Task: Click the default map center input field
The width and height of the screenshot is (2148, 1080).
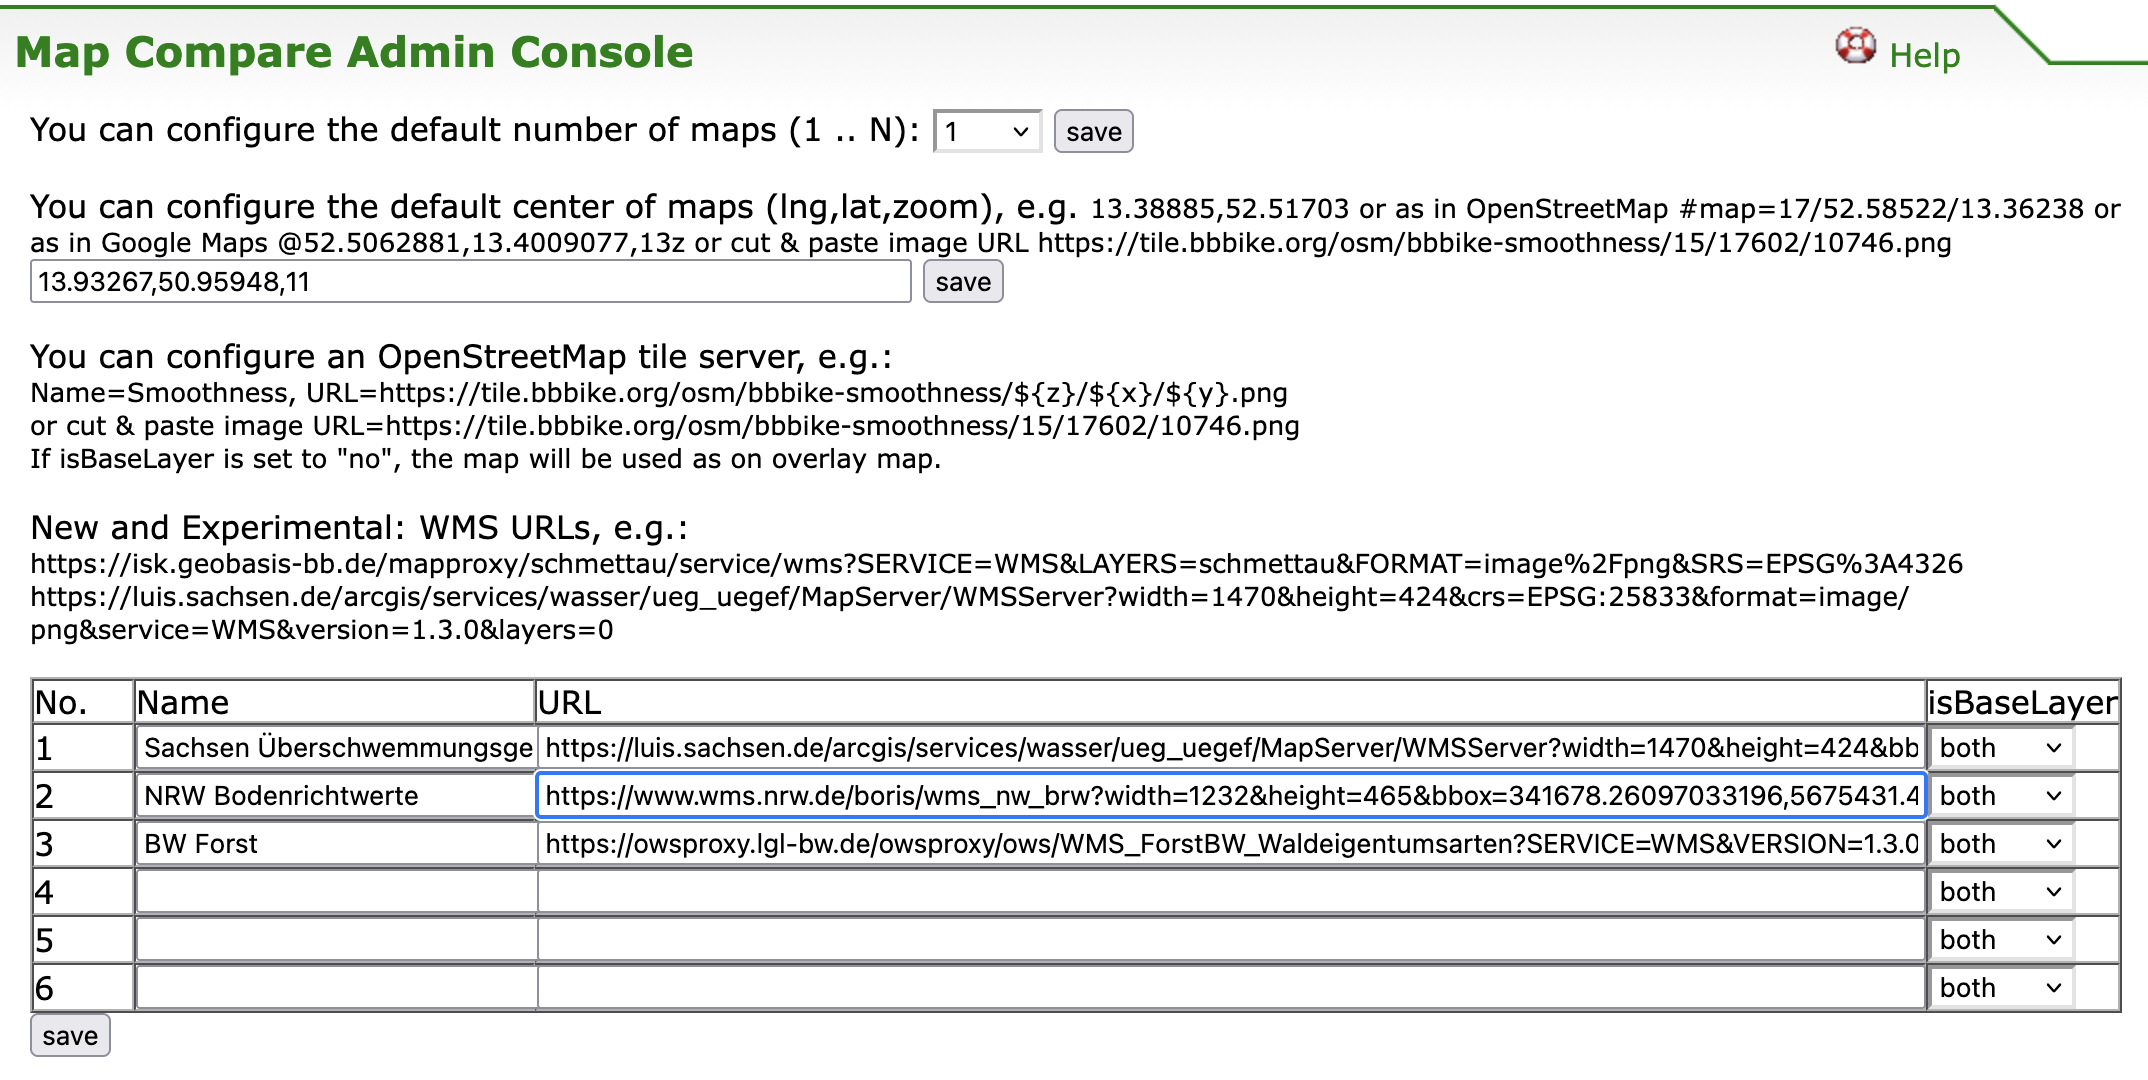Action: pyautogui.click(x=470, y=282)
